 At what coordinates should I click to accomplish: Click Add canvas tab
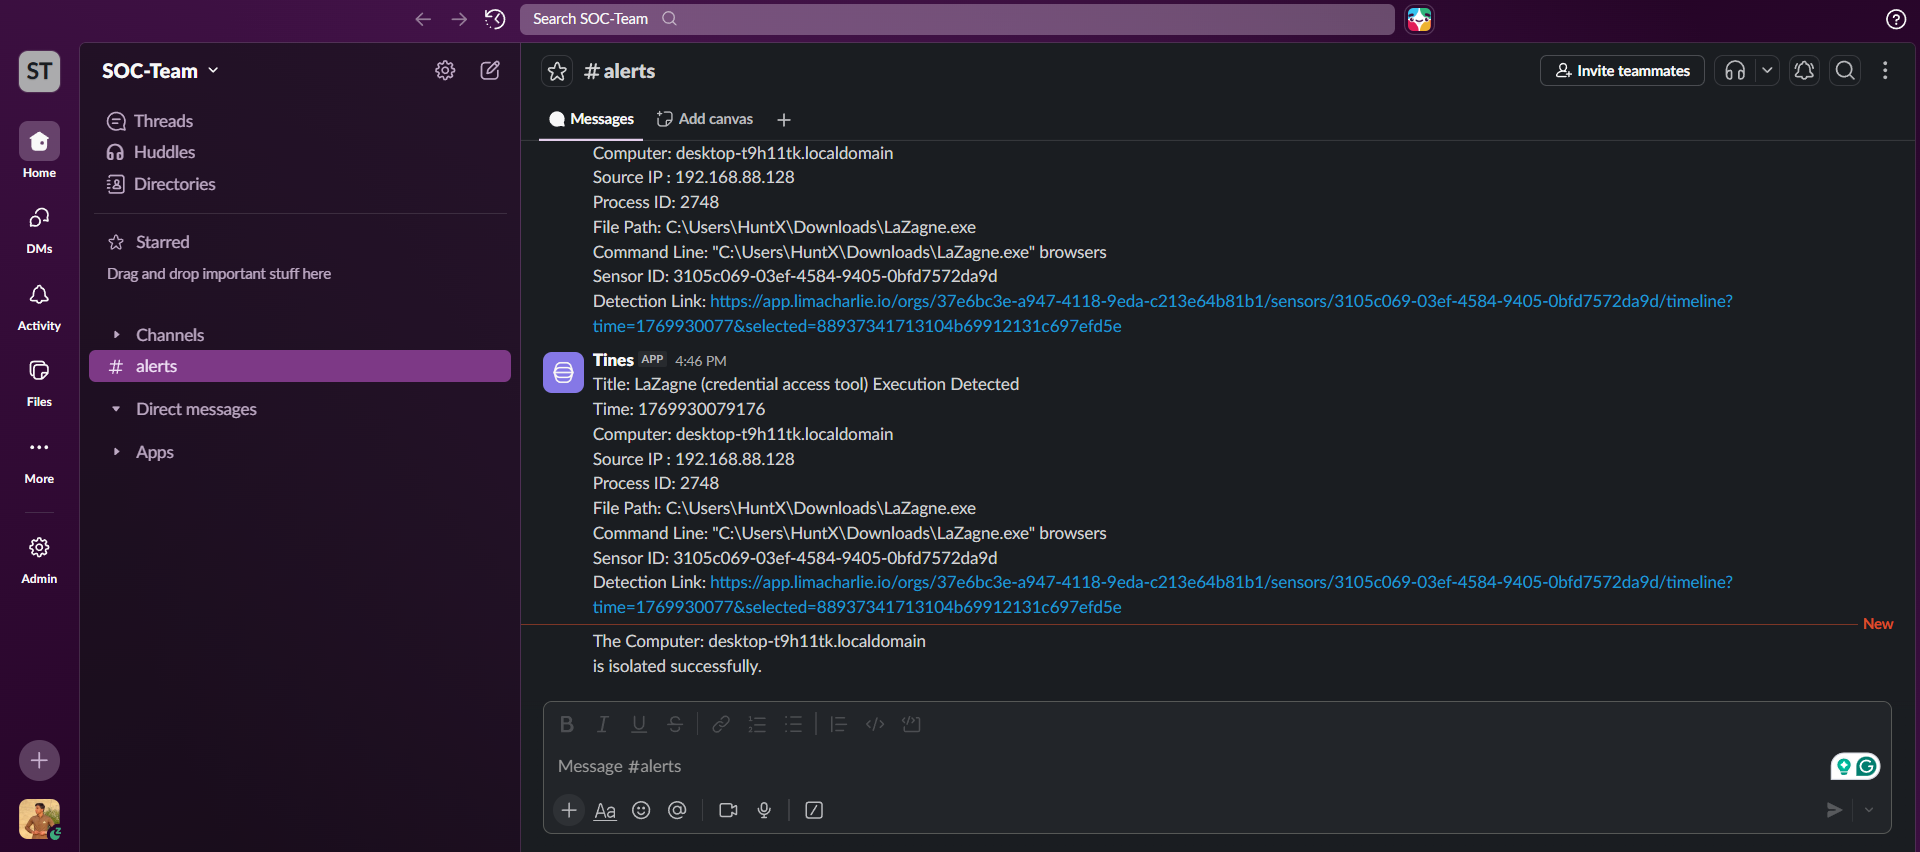coord(705,119)
